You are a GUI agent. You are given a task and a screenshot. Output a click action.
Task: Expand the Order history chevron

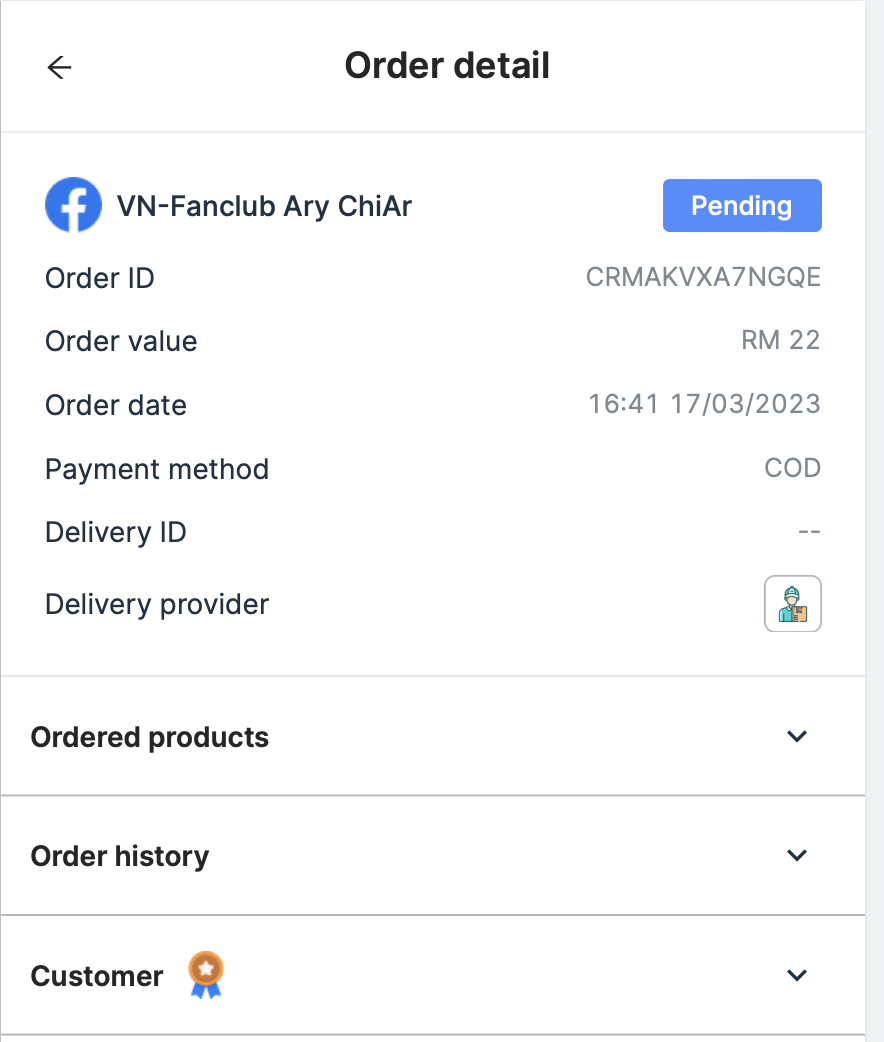[x=796, y=856]
